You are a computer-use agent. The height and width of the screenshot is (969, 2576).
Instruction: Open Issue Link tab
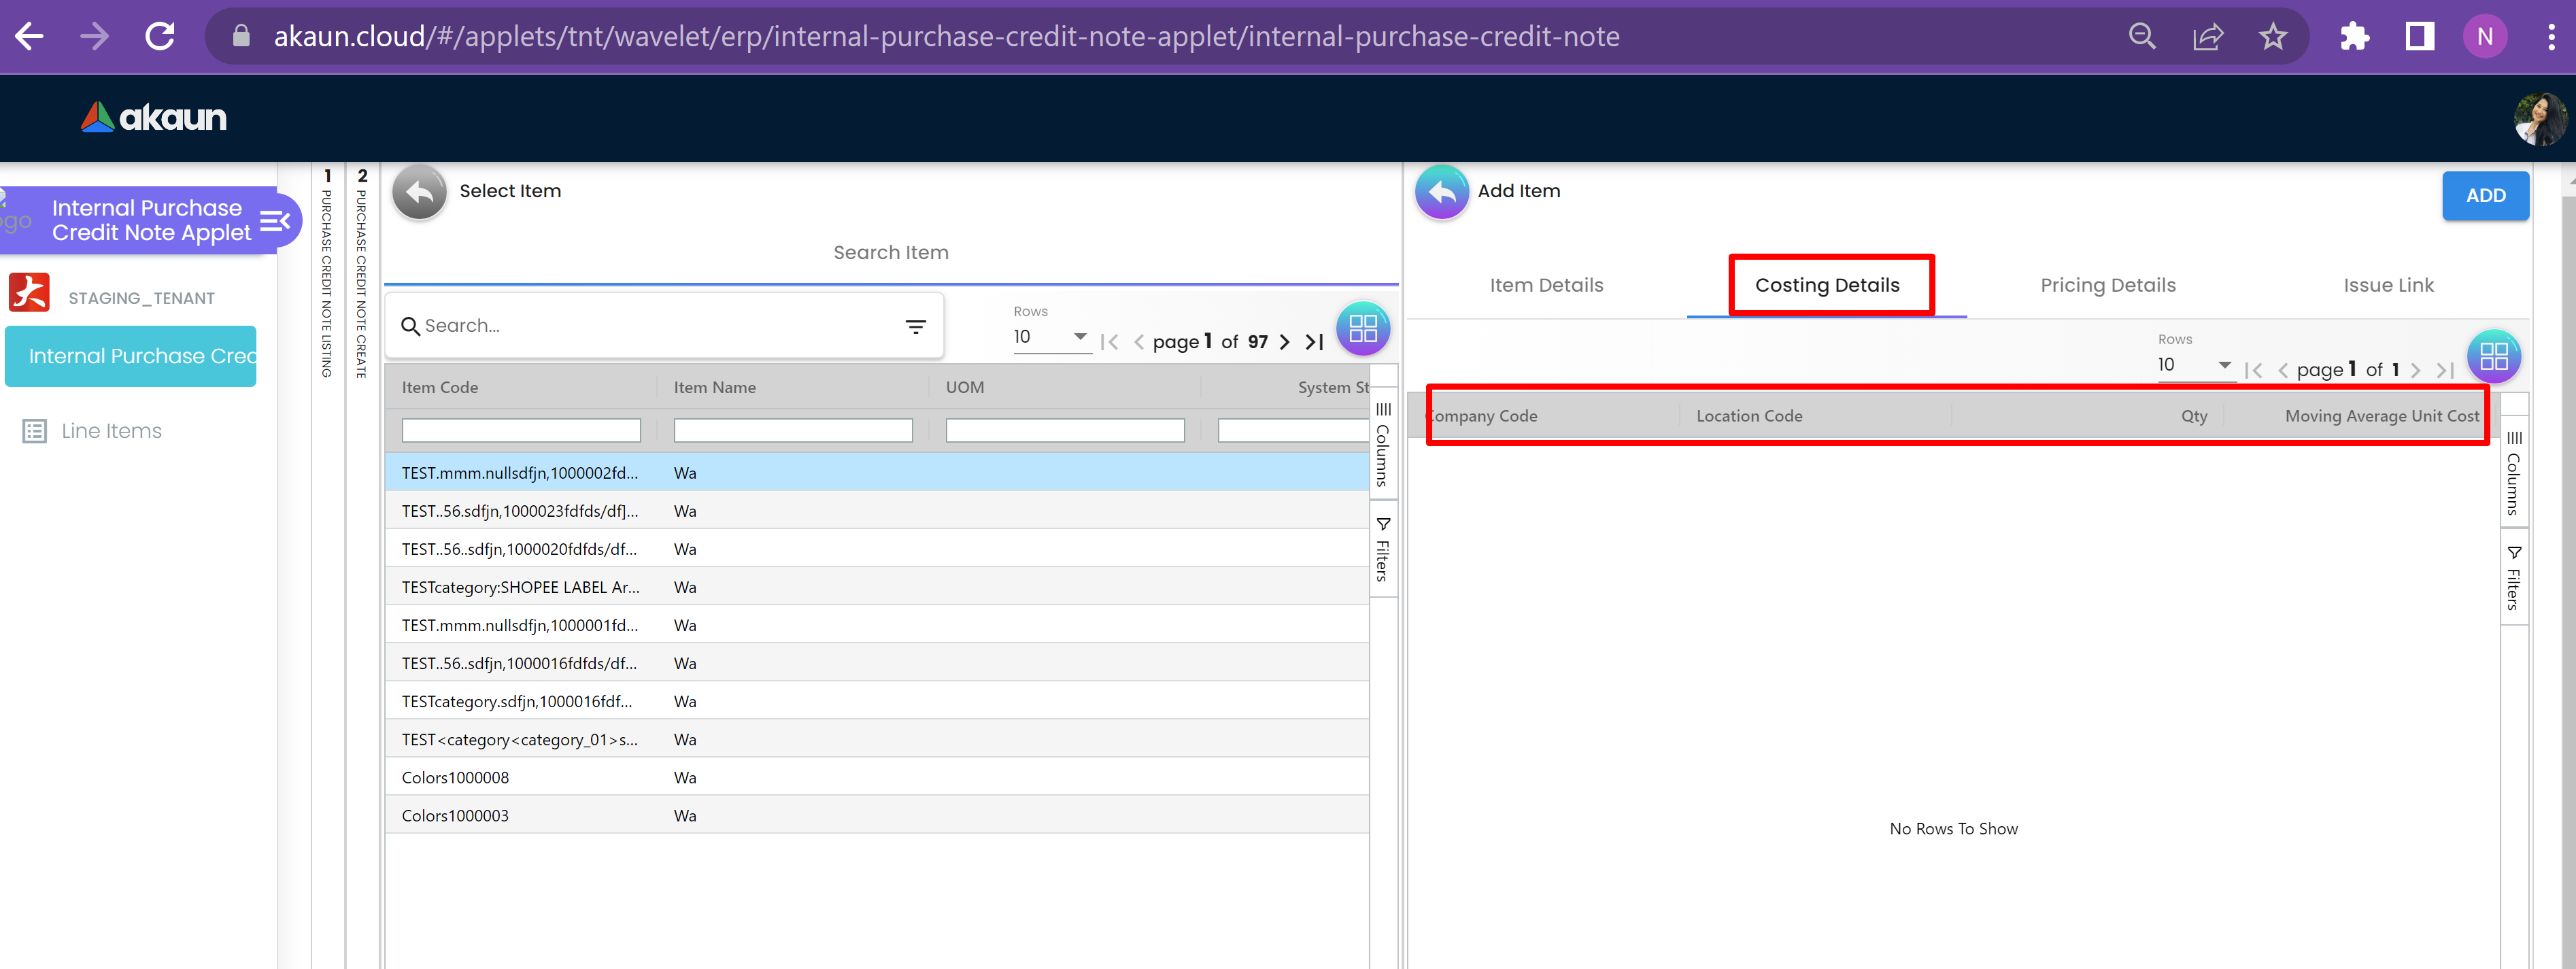[x=2388, y=285]
